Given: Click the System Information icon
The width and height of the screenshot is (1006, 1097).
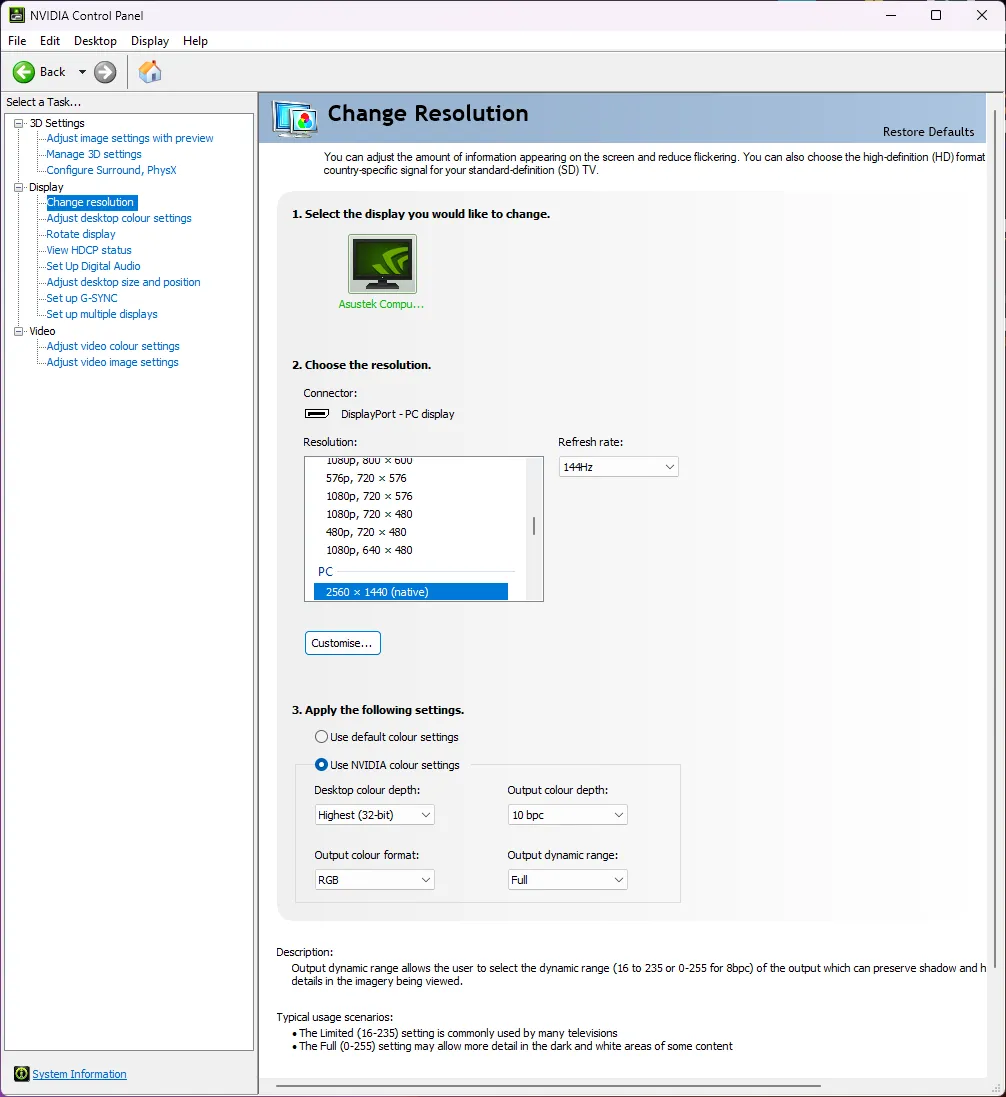Looking at the screenshot, I should pyautogui.click(x=21, y=1074).
